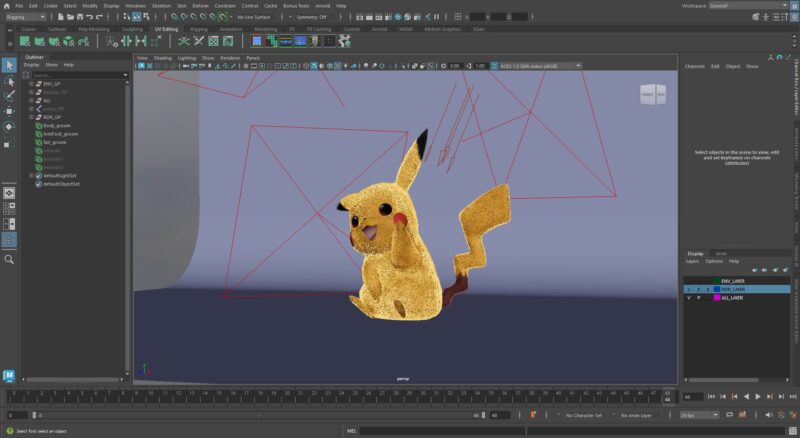
Task: Select Body_groom in the Outliner
Action: click(x=56, y=126)
